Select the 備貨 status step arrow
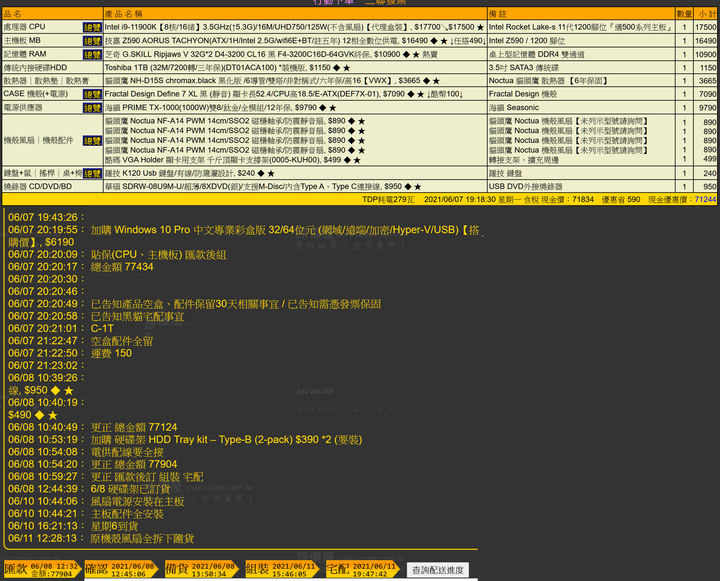720x581 pixels. pyautogui.click(x=202, y=570)
